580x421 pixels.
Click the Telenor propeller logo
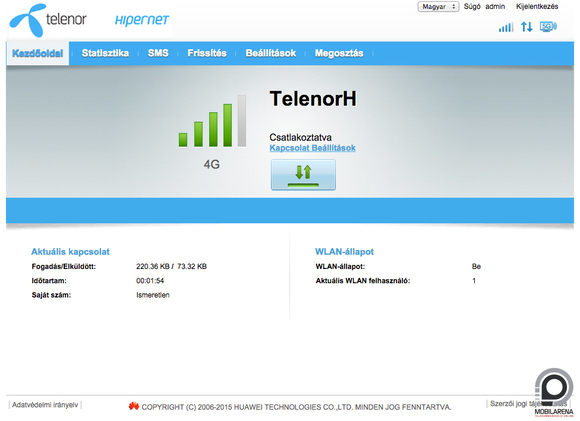28,20
